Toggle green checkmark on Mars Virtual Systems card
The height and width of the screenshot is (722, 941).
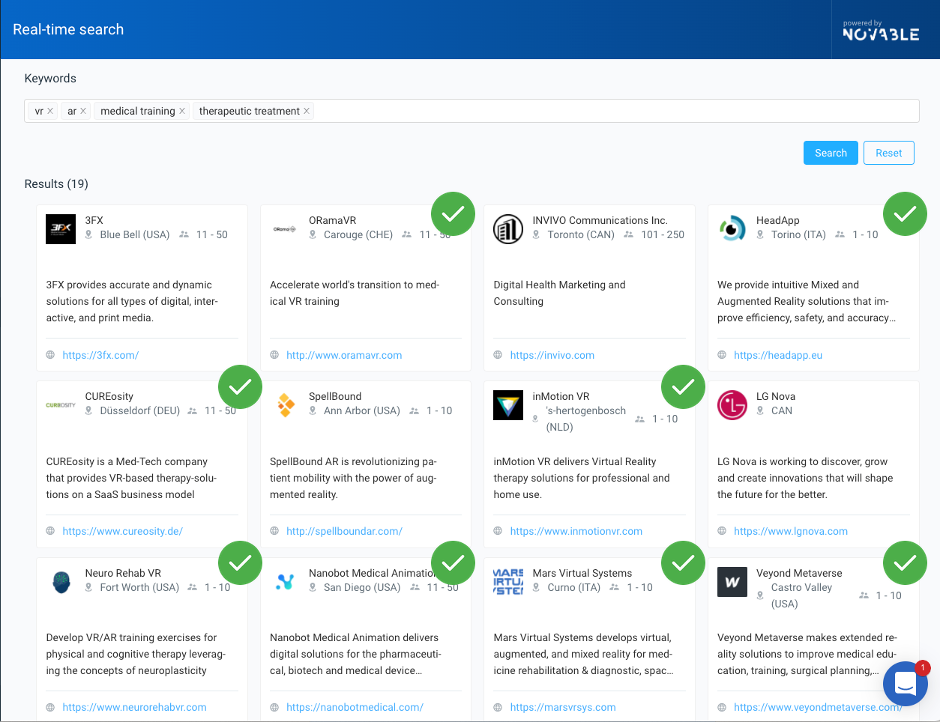[683, 563]
